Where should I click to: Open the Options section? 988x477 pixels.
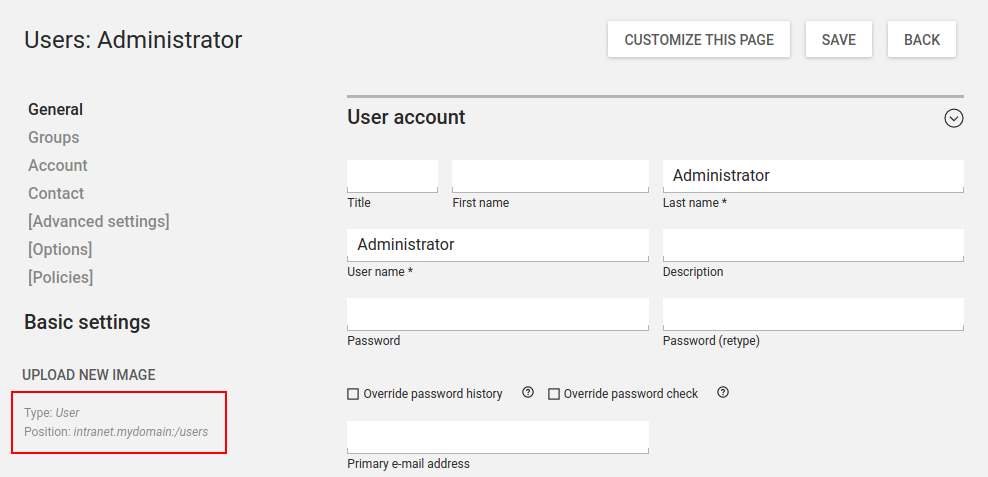(60, 249)
